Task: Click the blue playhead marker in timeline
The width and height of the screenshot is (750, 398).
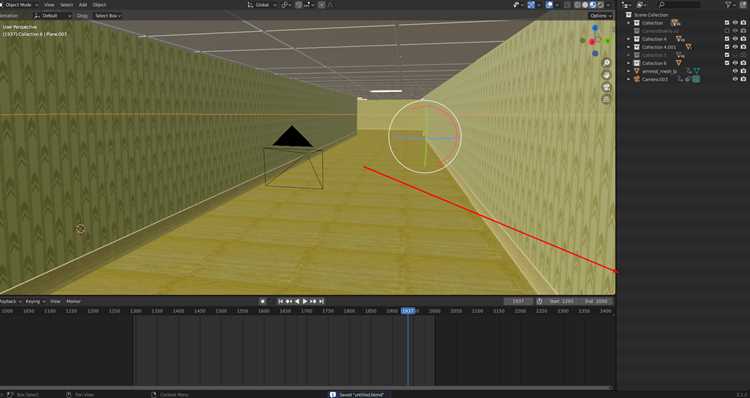Action: click(408, 311)
